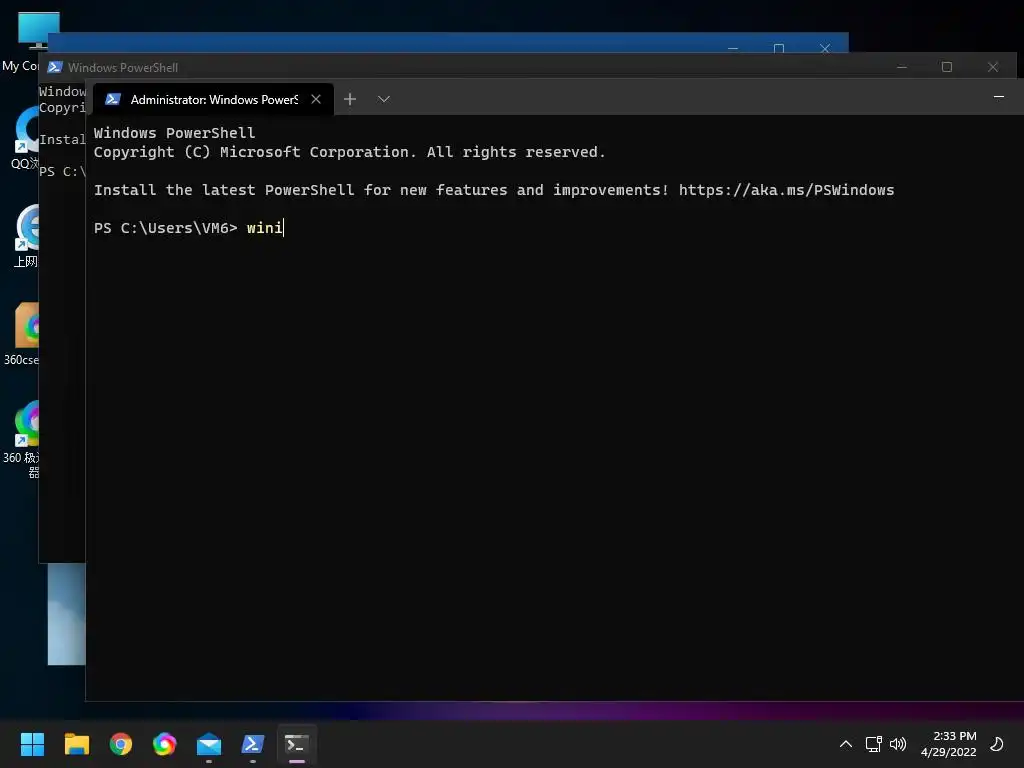Click the 'PS C:\Users\VM6>' prompt text
The width and height of the screenshot is (1024, 768).
point(165,228)
